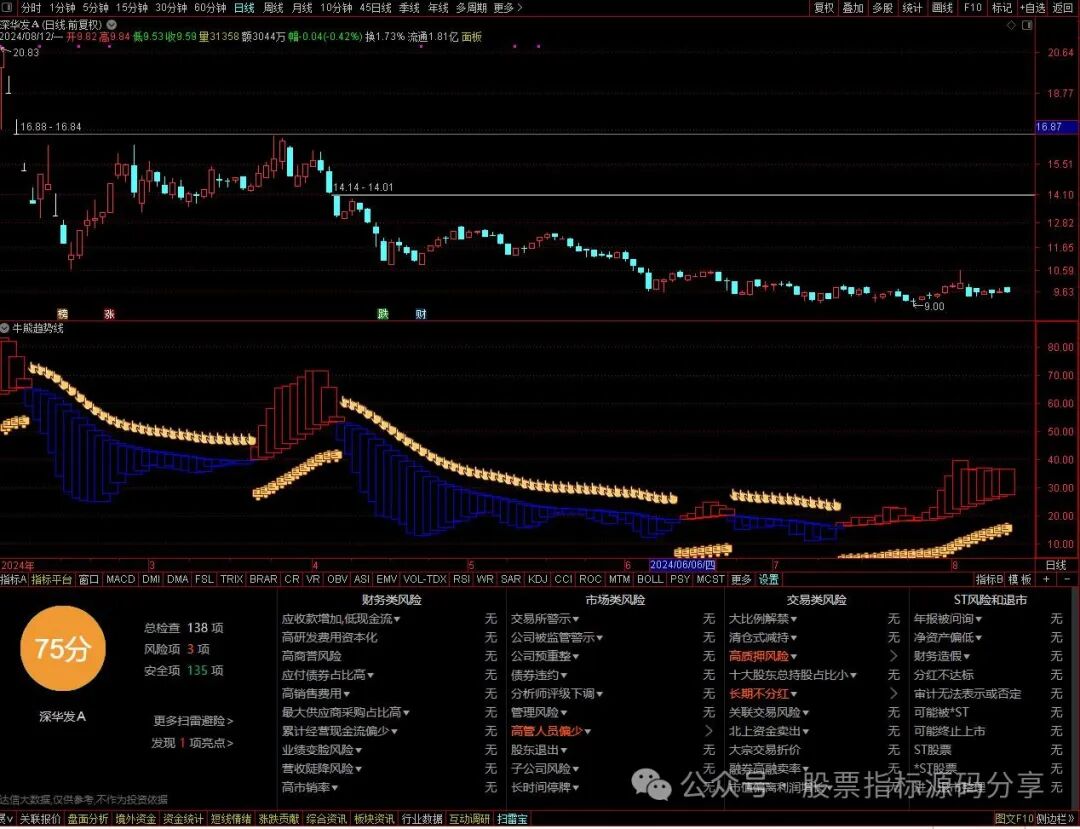This screenshot has width=1080, height=829.
Task: Click the 图文F10 button
Action: click(1015, 819)
